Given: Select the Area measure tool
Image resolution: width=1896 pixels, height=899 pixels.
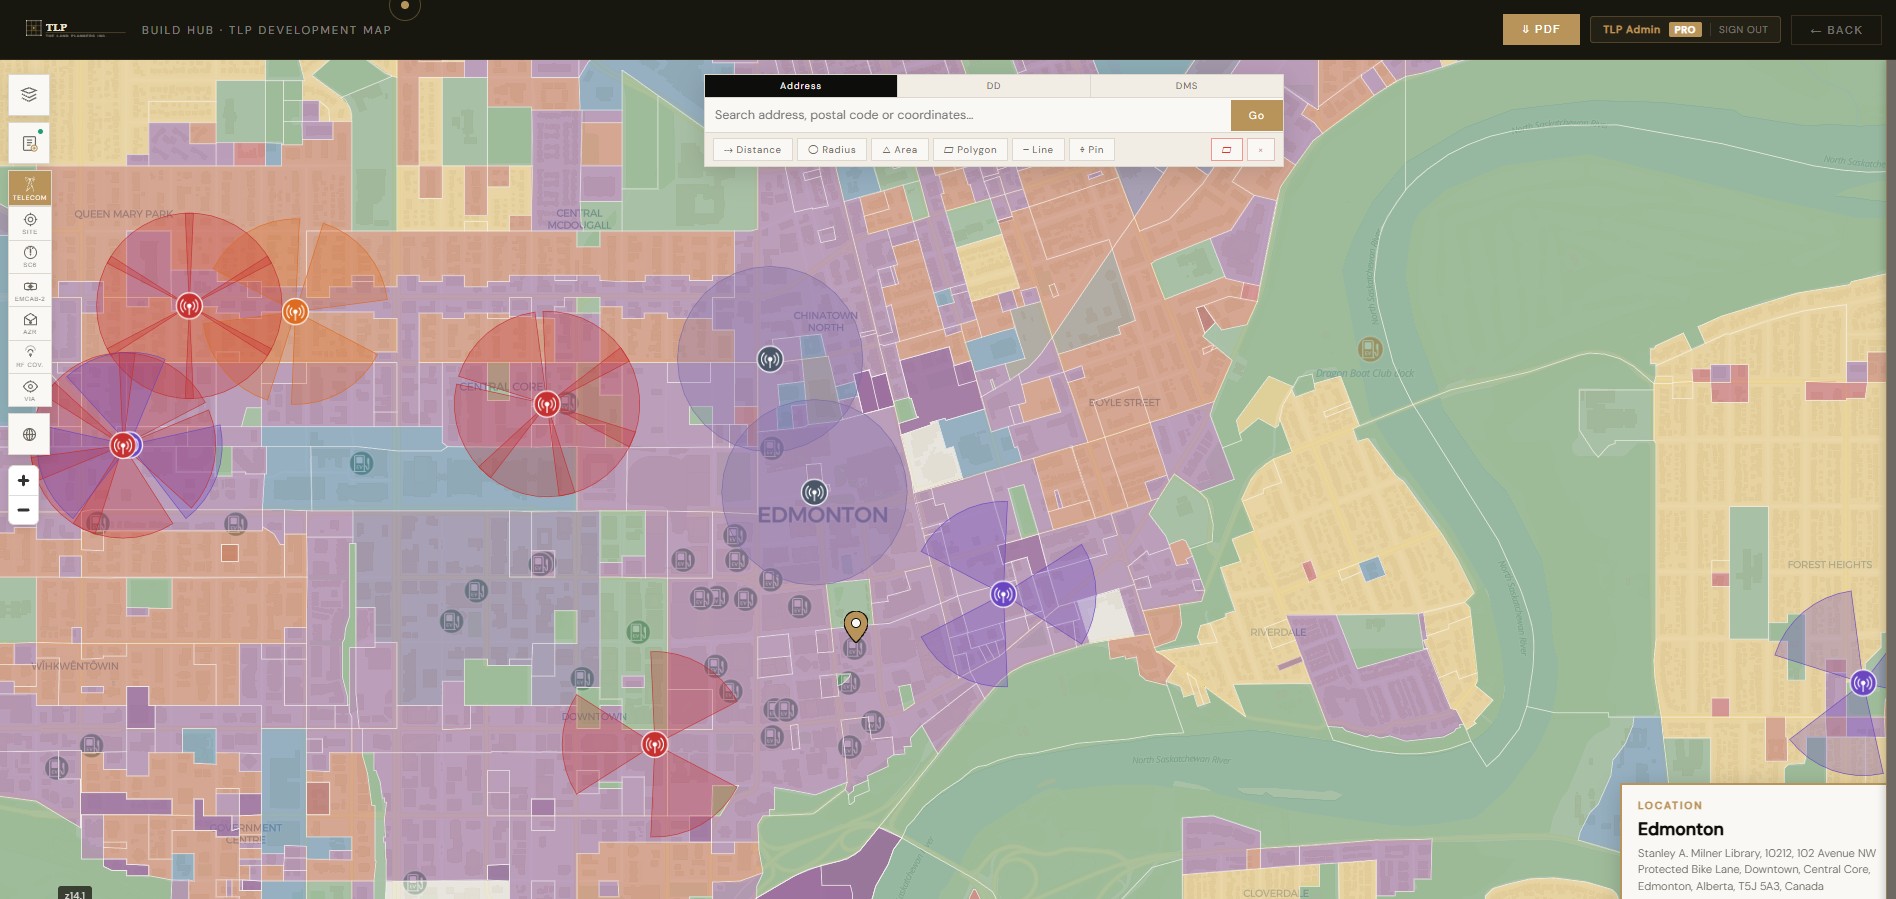Looking at the screenshot, I should (x=900, y=150).
